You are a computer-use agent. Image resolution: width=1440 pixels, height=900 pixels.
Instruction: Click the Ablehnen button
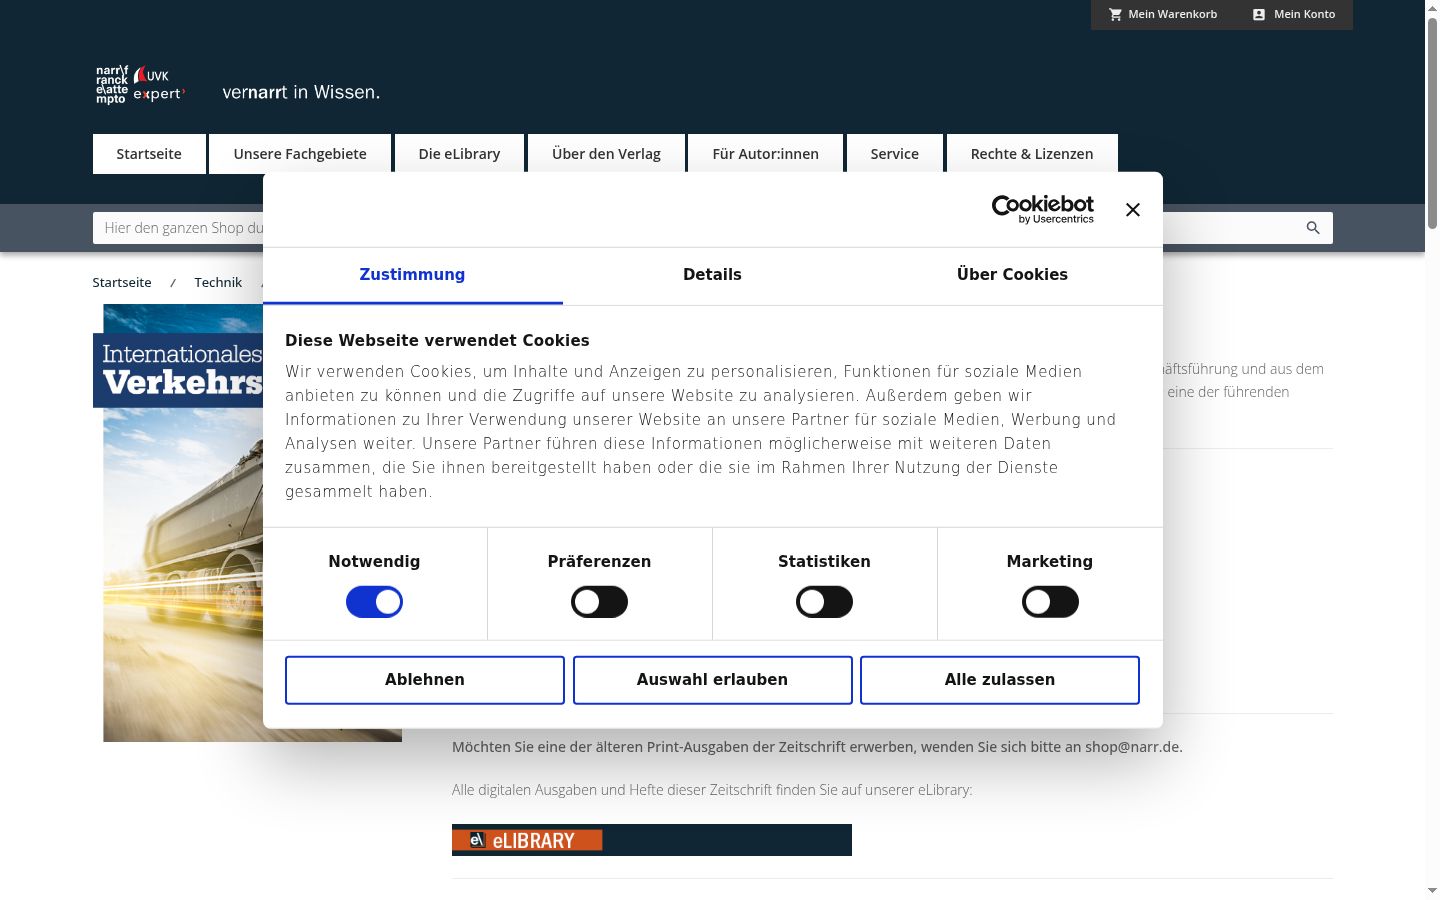click(425, 680)
